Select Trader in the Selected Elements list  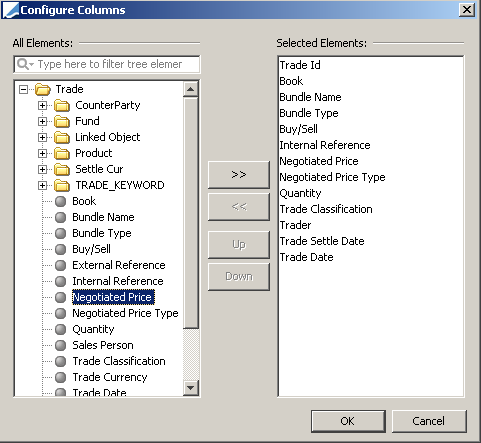[x=295, y=225]
